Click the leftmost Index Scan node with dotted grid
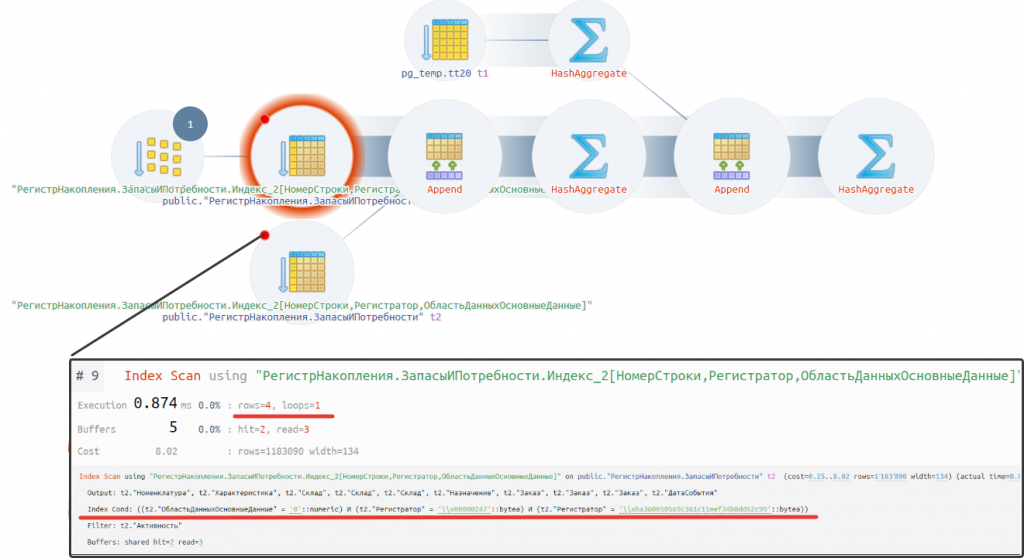The width and height of the screenshot is (1024, 558). click(157, 156)
